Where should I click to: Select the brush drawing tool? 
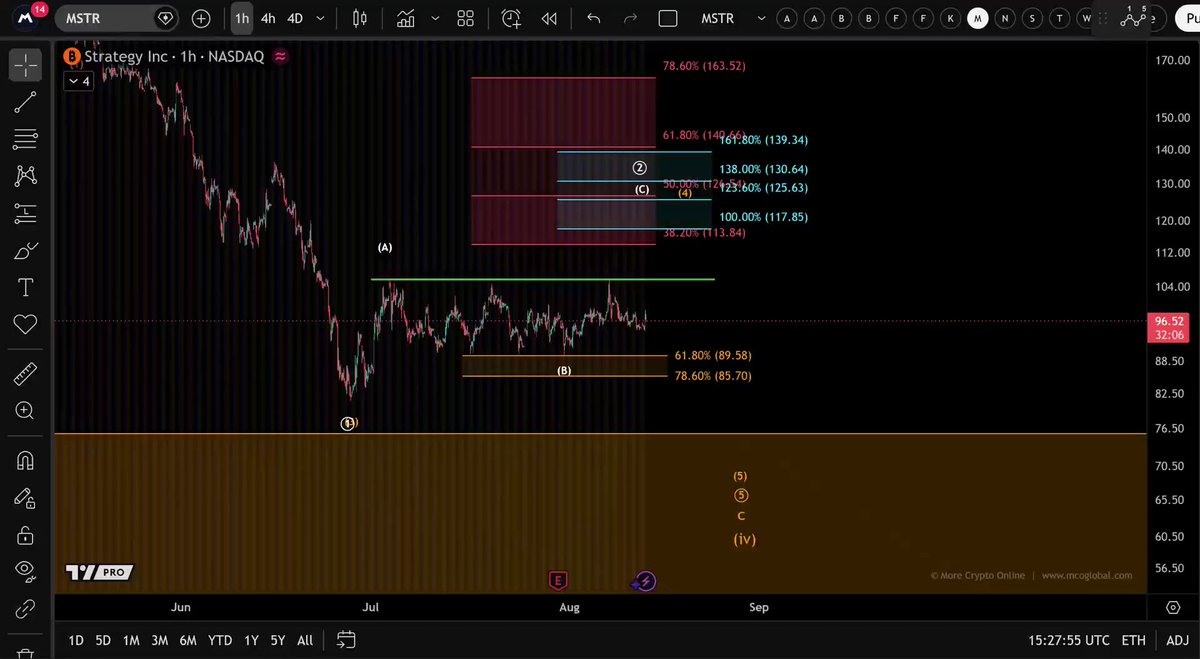(25, 249)
